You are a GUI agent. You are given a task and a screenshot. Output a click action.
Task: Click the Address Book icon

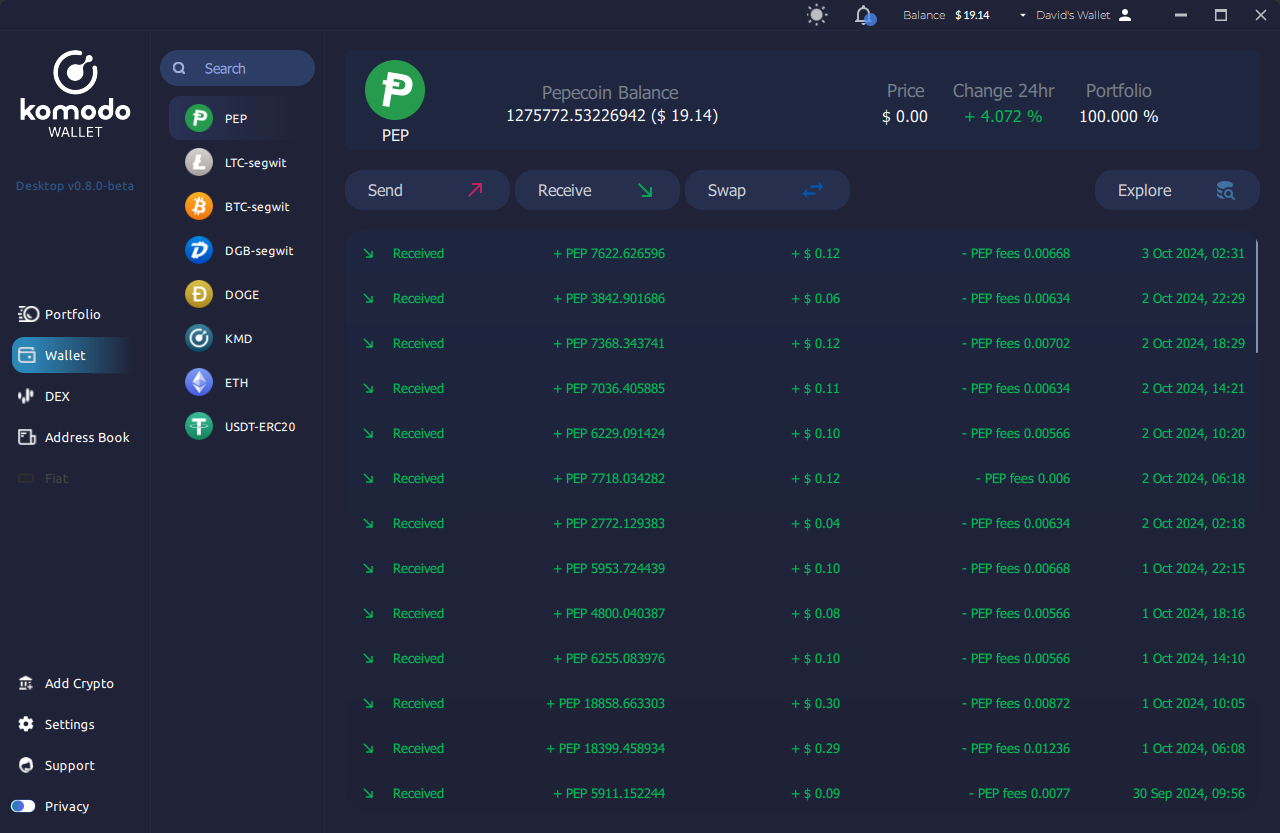(x=27, y=437)
